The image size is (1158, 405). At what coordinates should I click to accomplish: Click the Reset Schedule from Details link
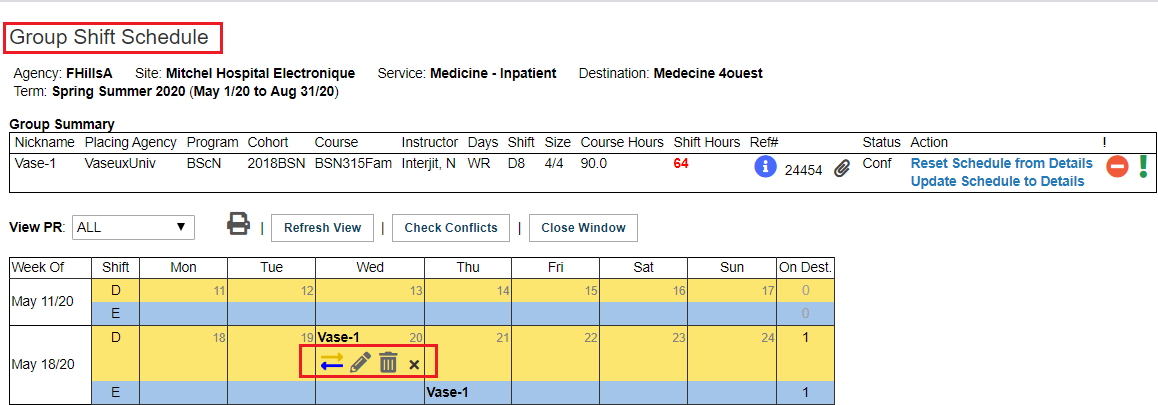click(x=1001, y=163)
